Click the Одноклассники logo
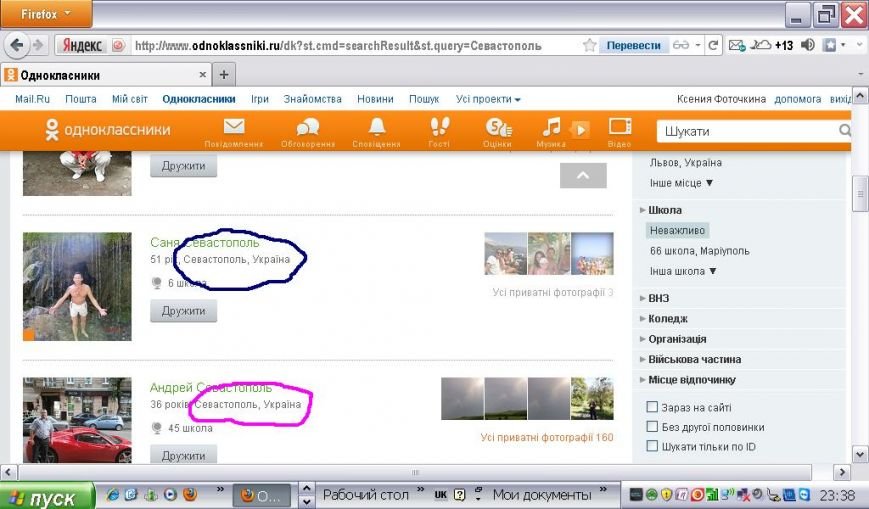This screenshot has height=509, width=869. 108,130
